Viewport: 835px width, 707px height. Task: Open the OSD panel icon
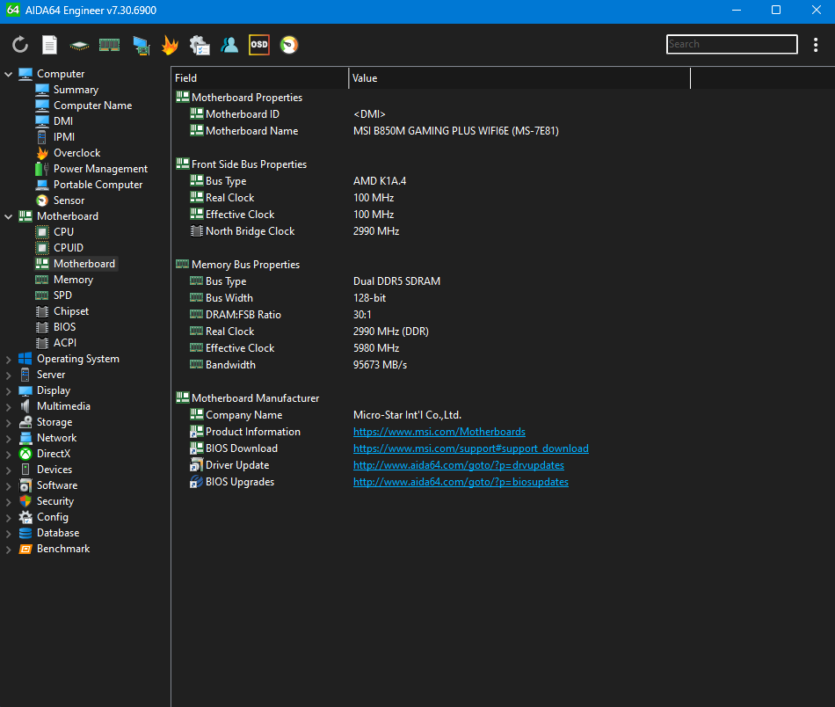pyautogui.click(x=259, y=45)
